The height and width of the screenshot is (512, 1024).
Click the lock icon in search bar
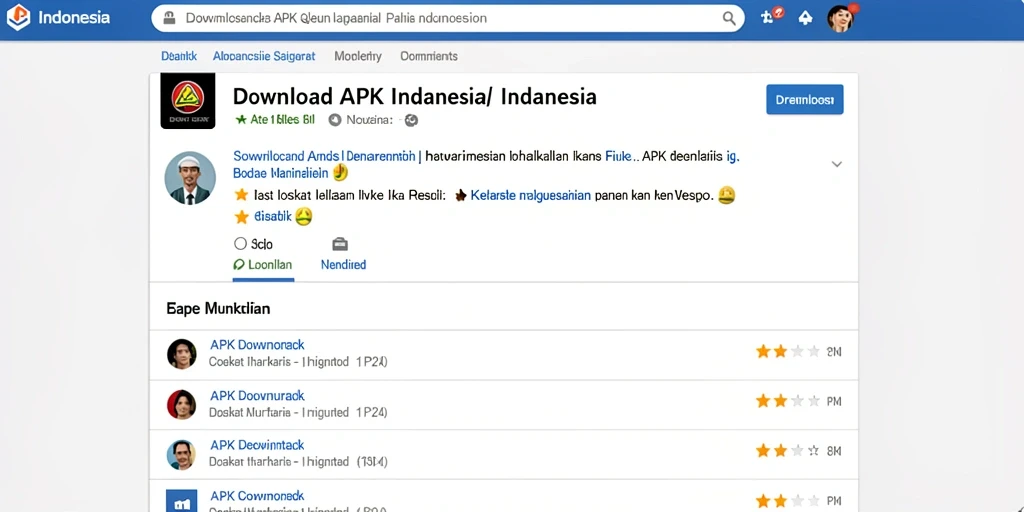(170, 18)
